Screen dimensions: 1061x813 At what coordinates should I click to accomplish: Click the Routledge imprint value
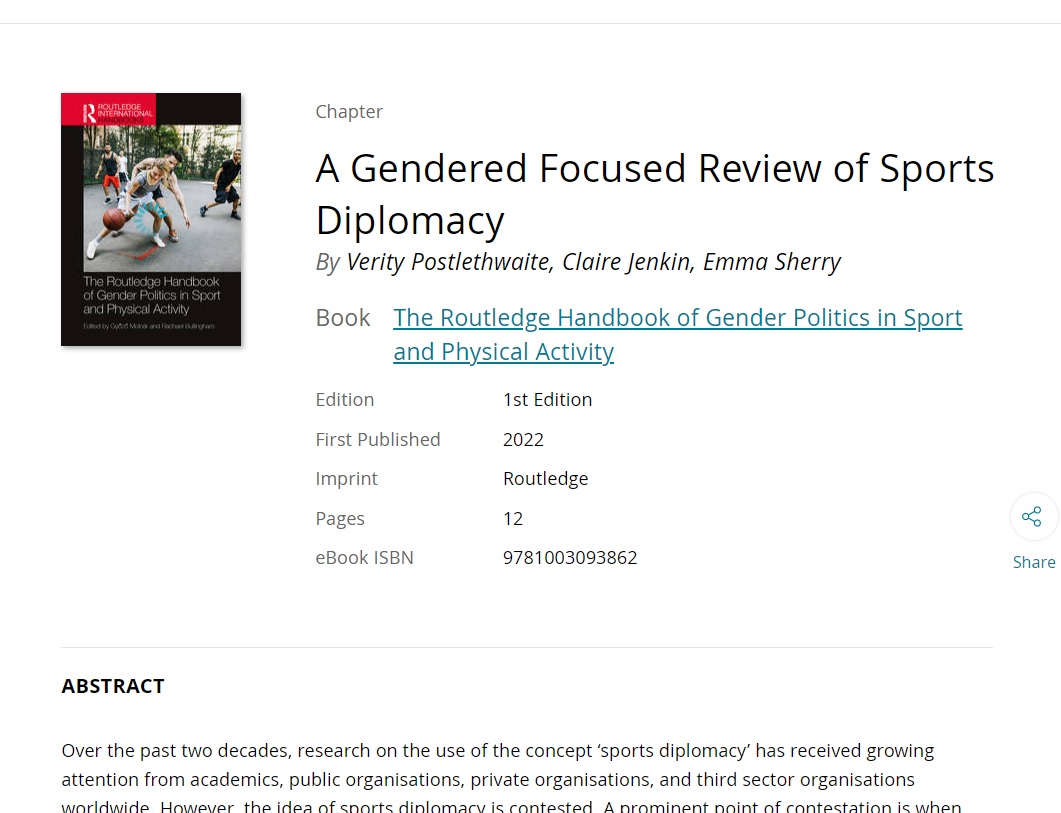545,479
